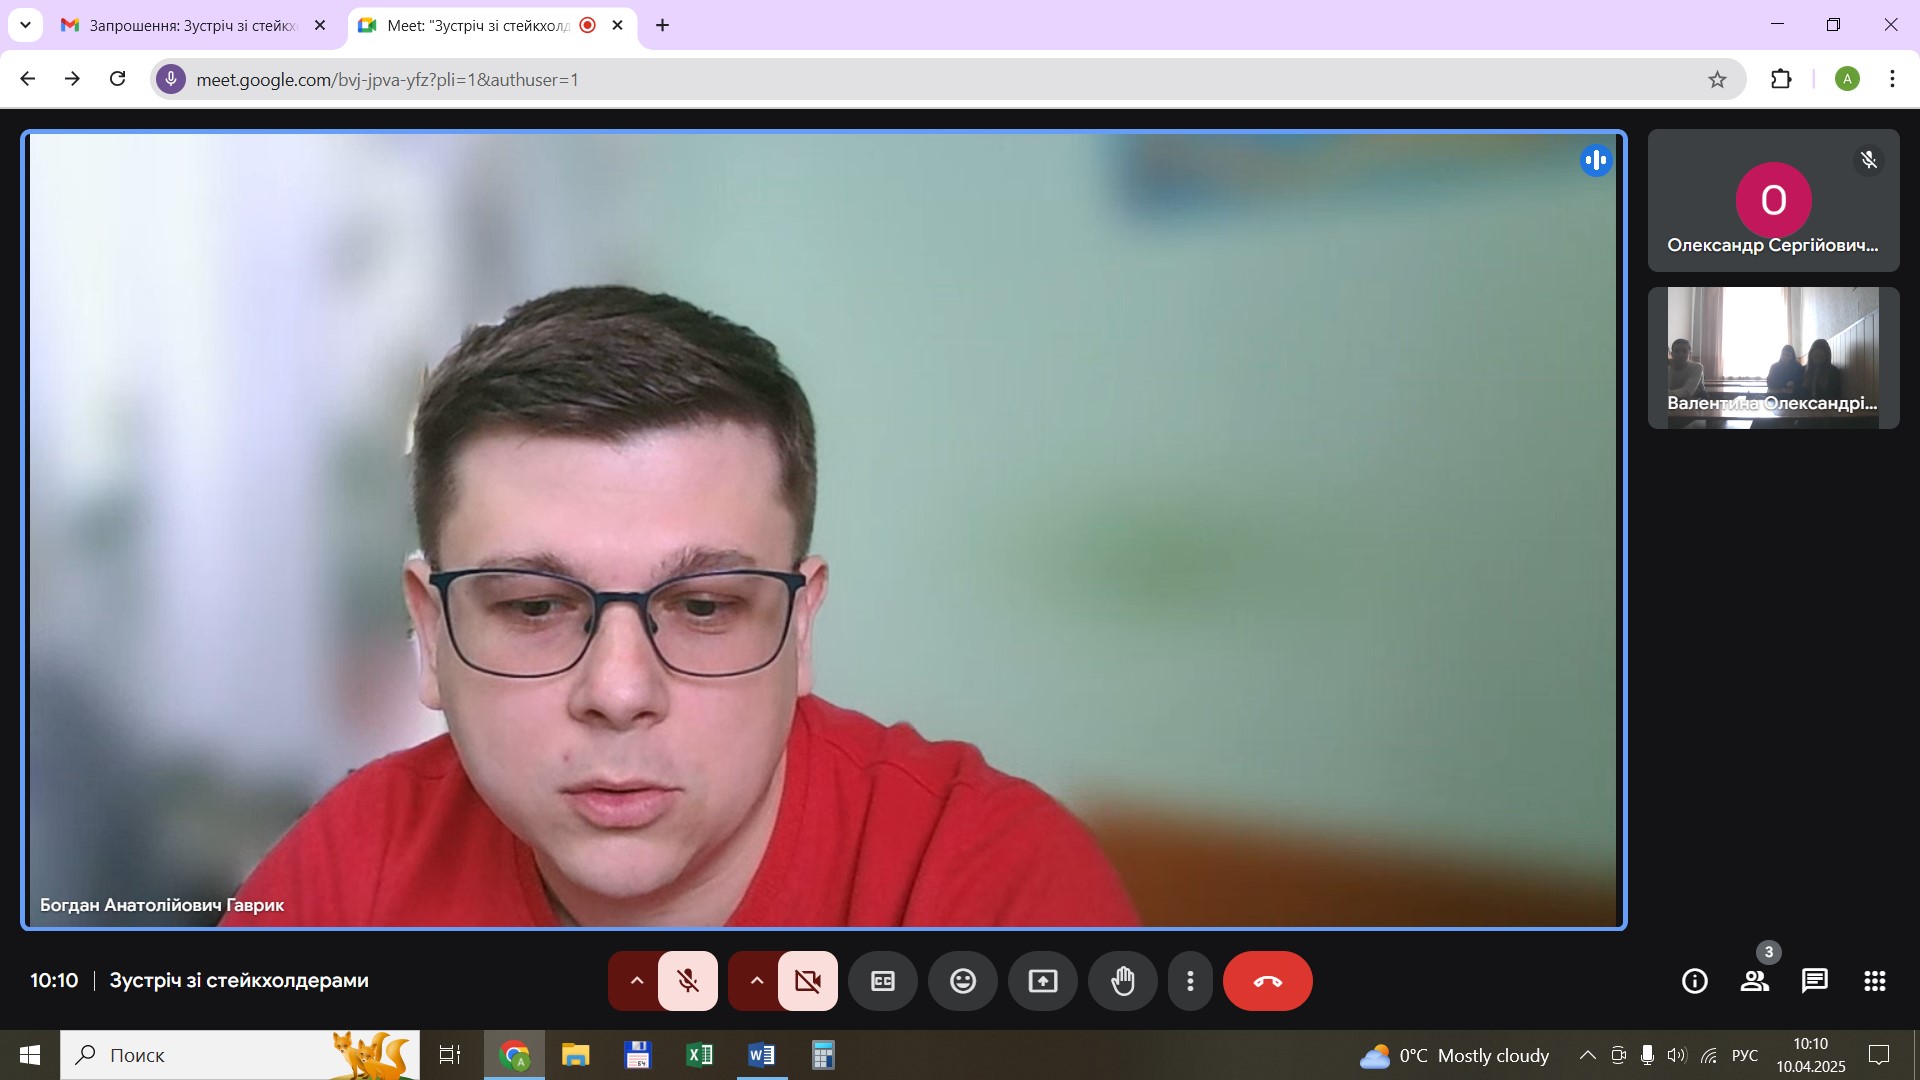Image resolution: width=1920 pixels, height=1080 pixels.
Task: Open Excel from taskbar
Action: coord(700,1055)
